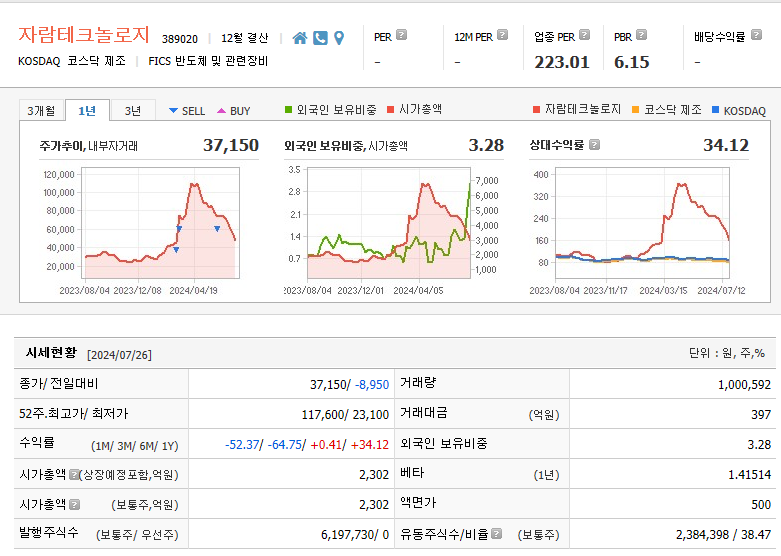The height and width of the screenshot is (556, 781).
Task: Click the KOSDAQ 코스닥 제조 classification text
Action: point(72,61)
